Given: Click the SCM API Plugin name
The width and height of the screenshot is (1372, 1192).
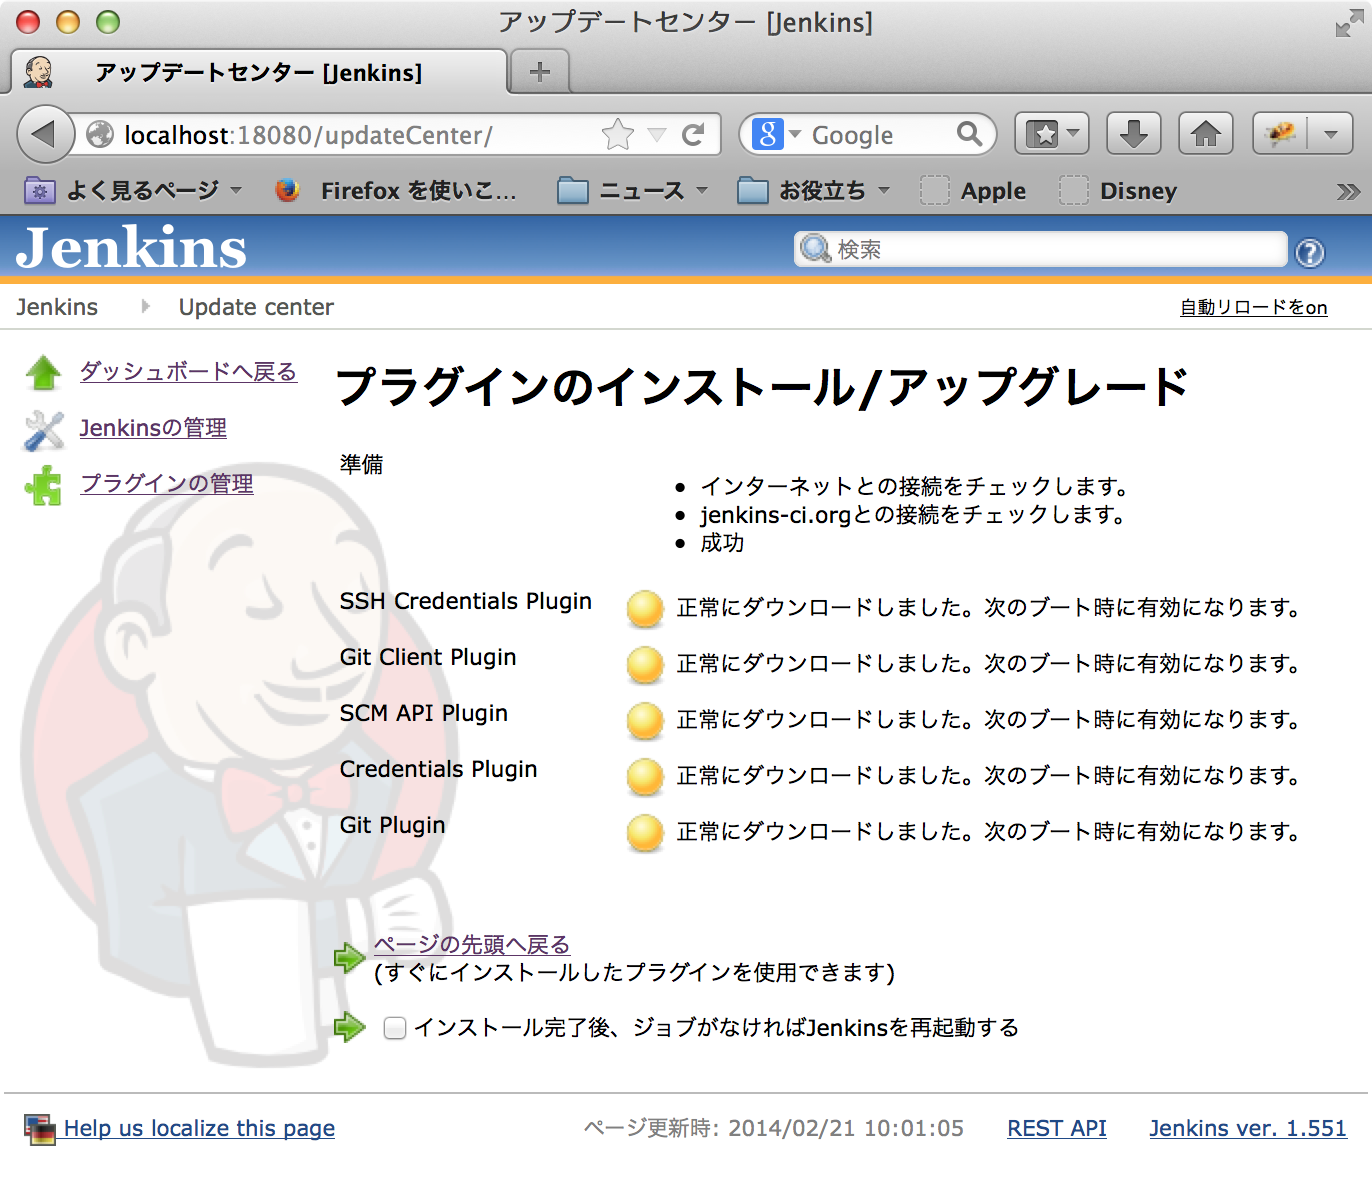Looking at the screenshot, I should (423, 713).
